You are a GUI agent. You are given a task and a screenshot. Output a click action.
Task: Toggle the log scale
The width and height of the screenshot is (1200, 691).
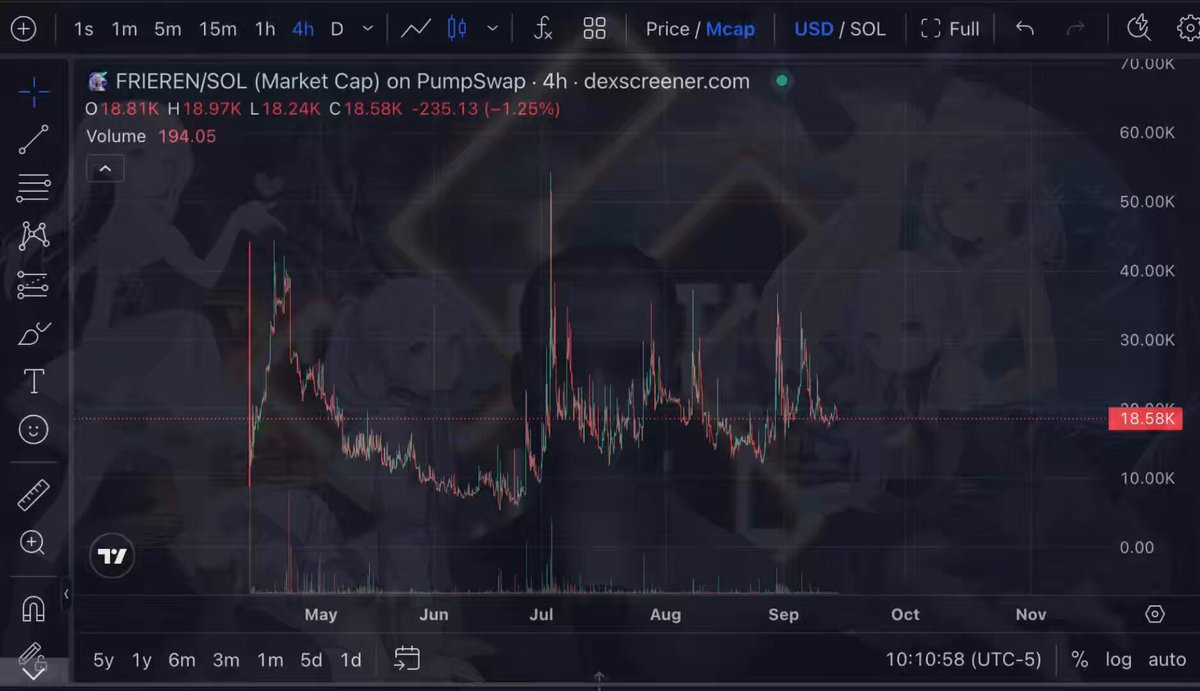point(1118,660)
